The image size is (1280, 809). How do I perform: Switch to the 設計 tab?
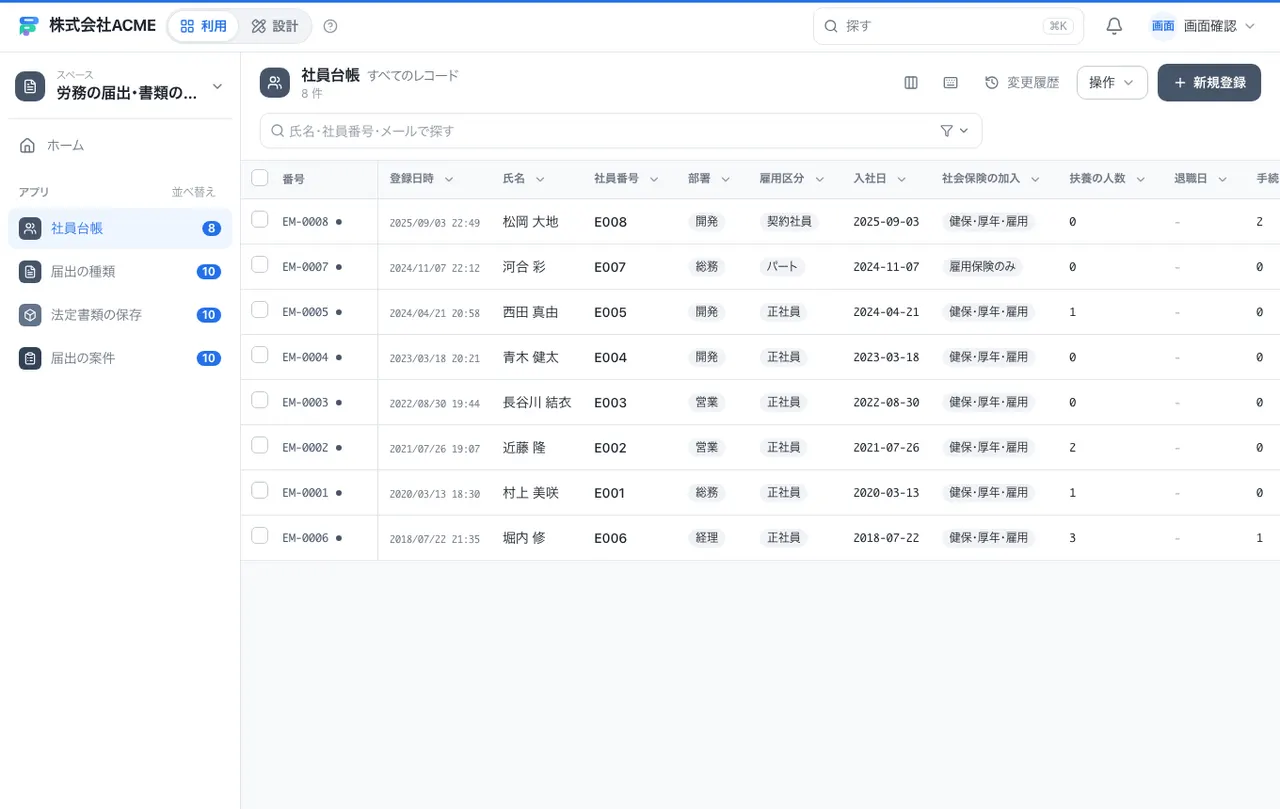[275, 26]
